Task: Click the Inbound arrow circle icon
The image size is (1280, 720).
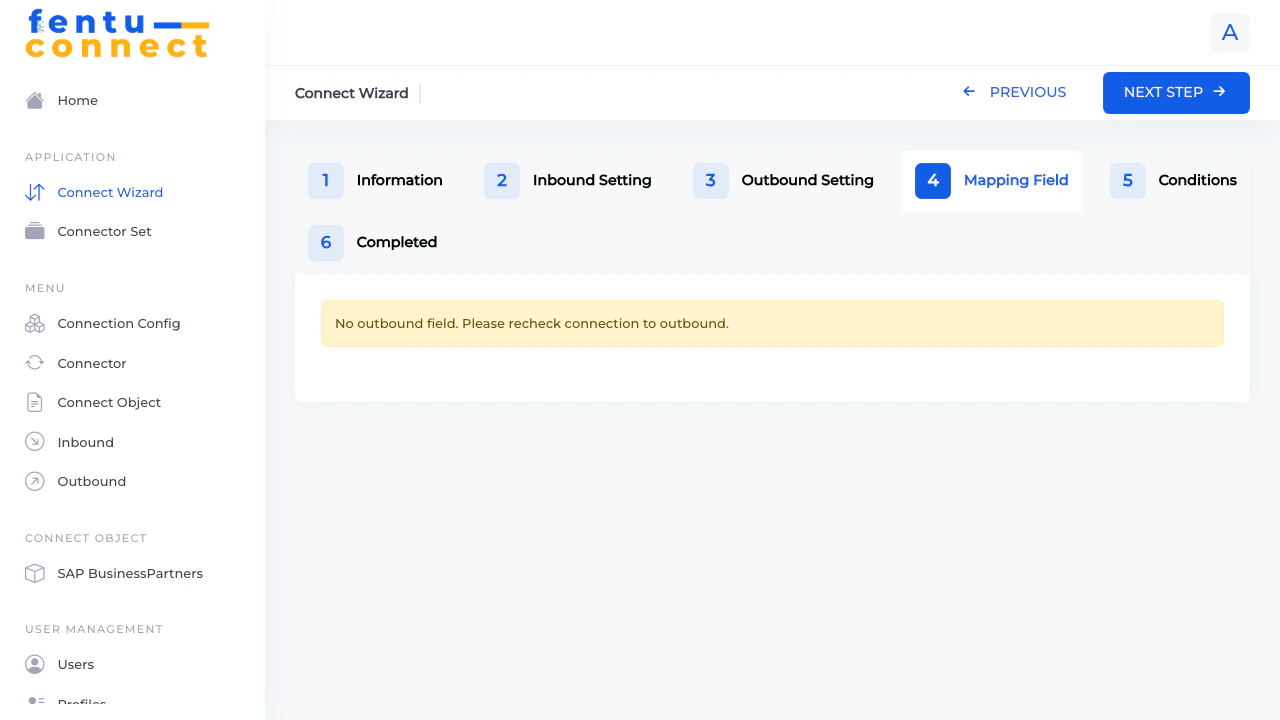Action: click(35, 442)
